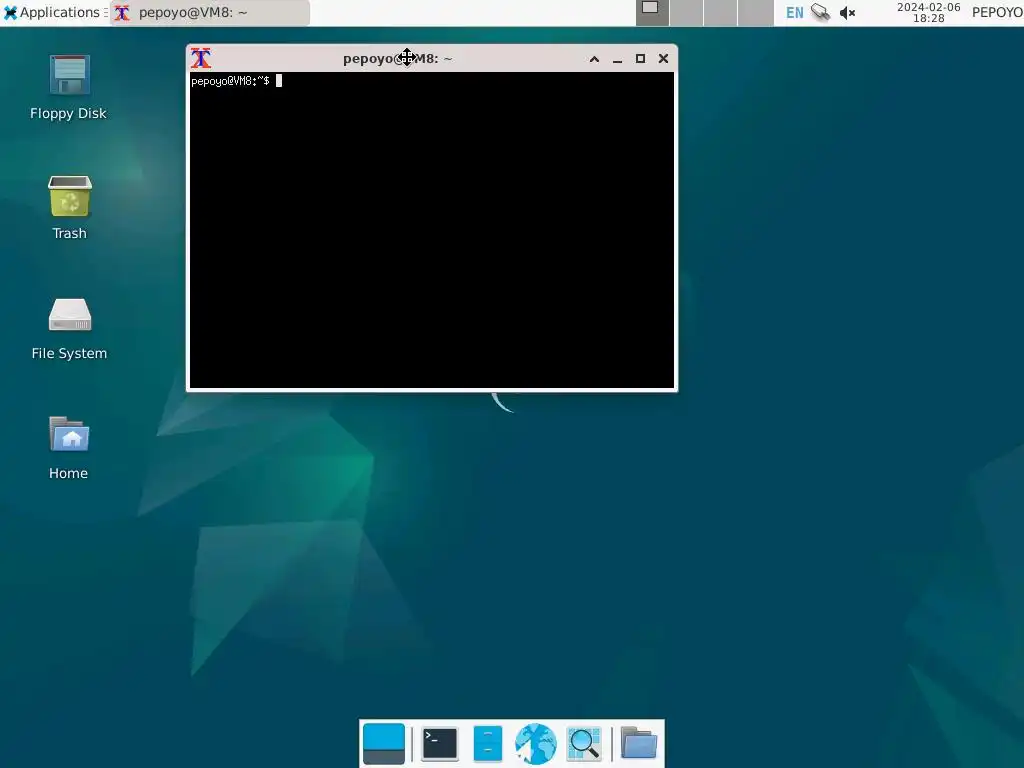Launch Terminal Emulator from the dock
Image resolution: width=1024 pixels, height=768 pixels.
(440, 743)
